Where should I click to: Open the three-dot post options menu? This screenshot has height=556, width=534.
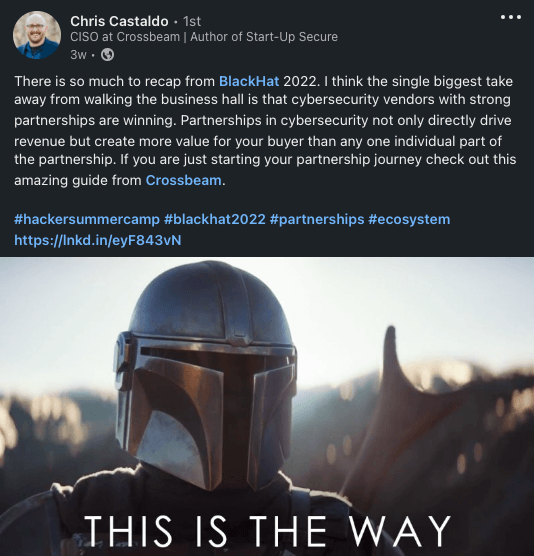511,17
